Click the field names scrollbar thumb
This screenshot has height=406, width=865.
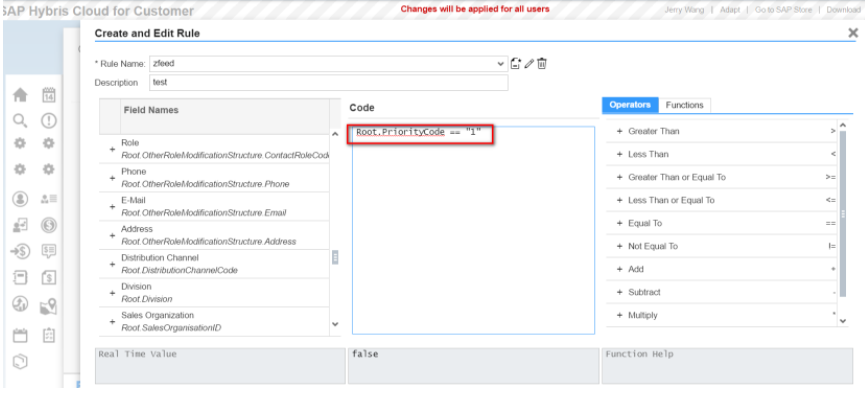[x=335, y=257]
